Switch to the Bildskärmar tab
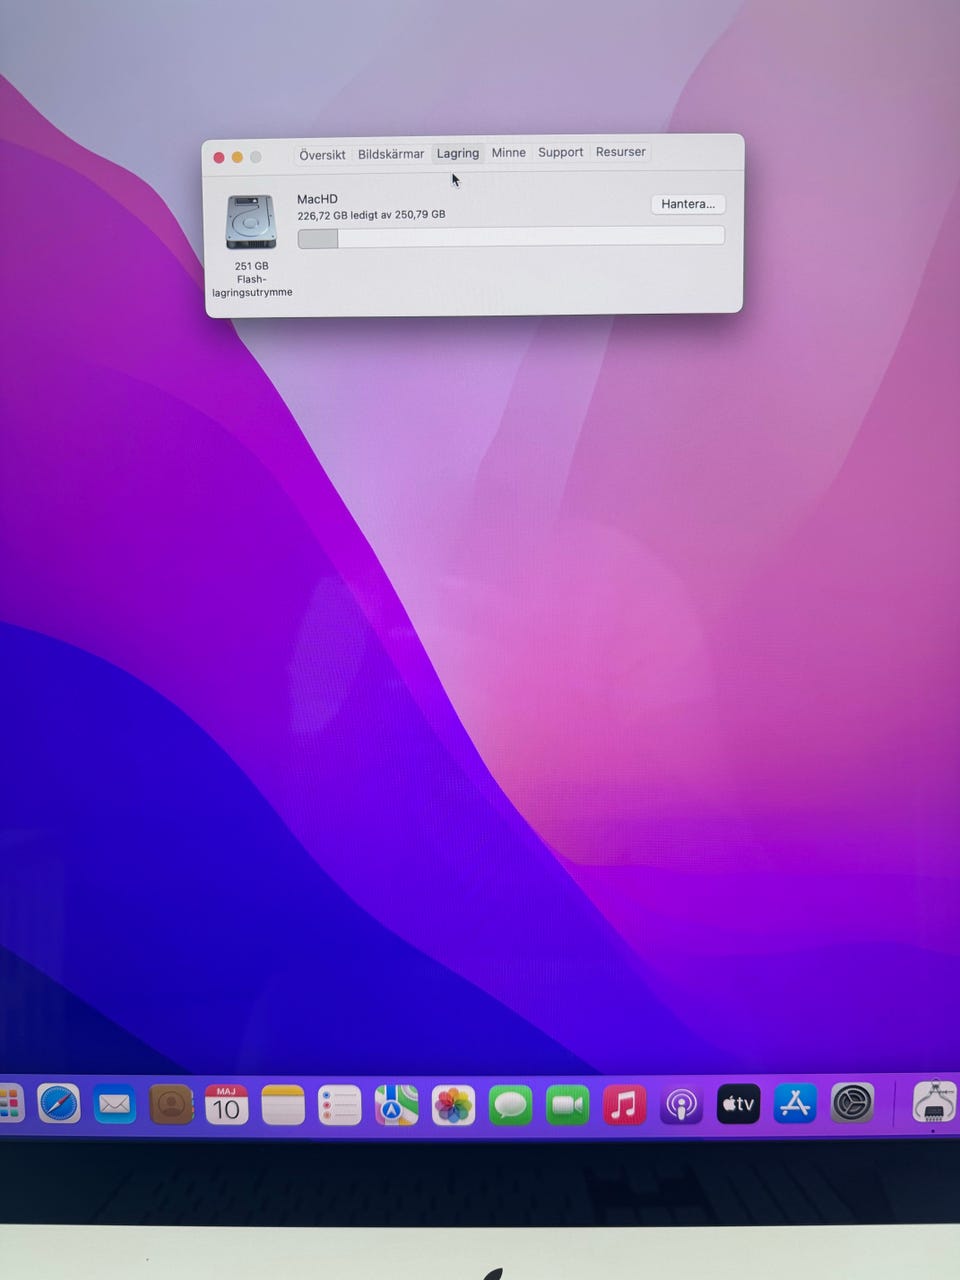Screen dimensions: 960x1280 (x=391, y=154)
